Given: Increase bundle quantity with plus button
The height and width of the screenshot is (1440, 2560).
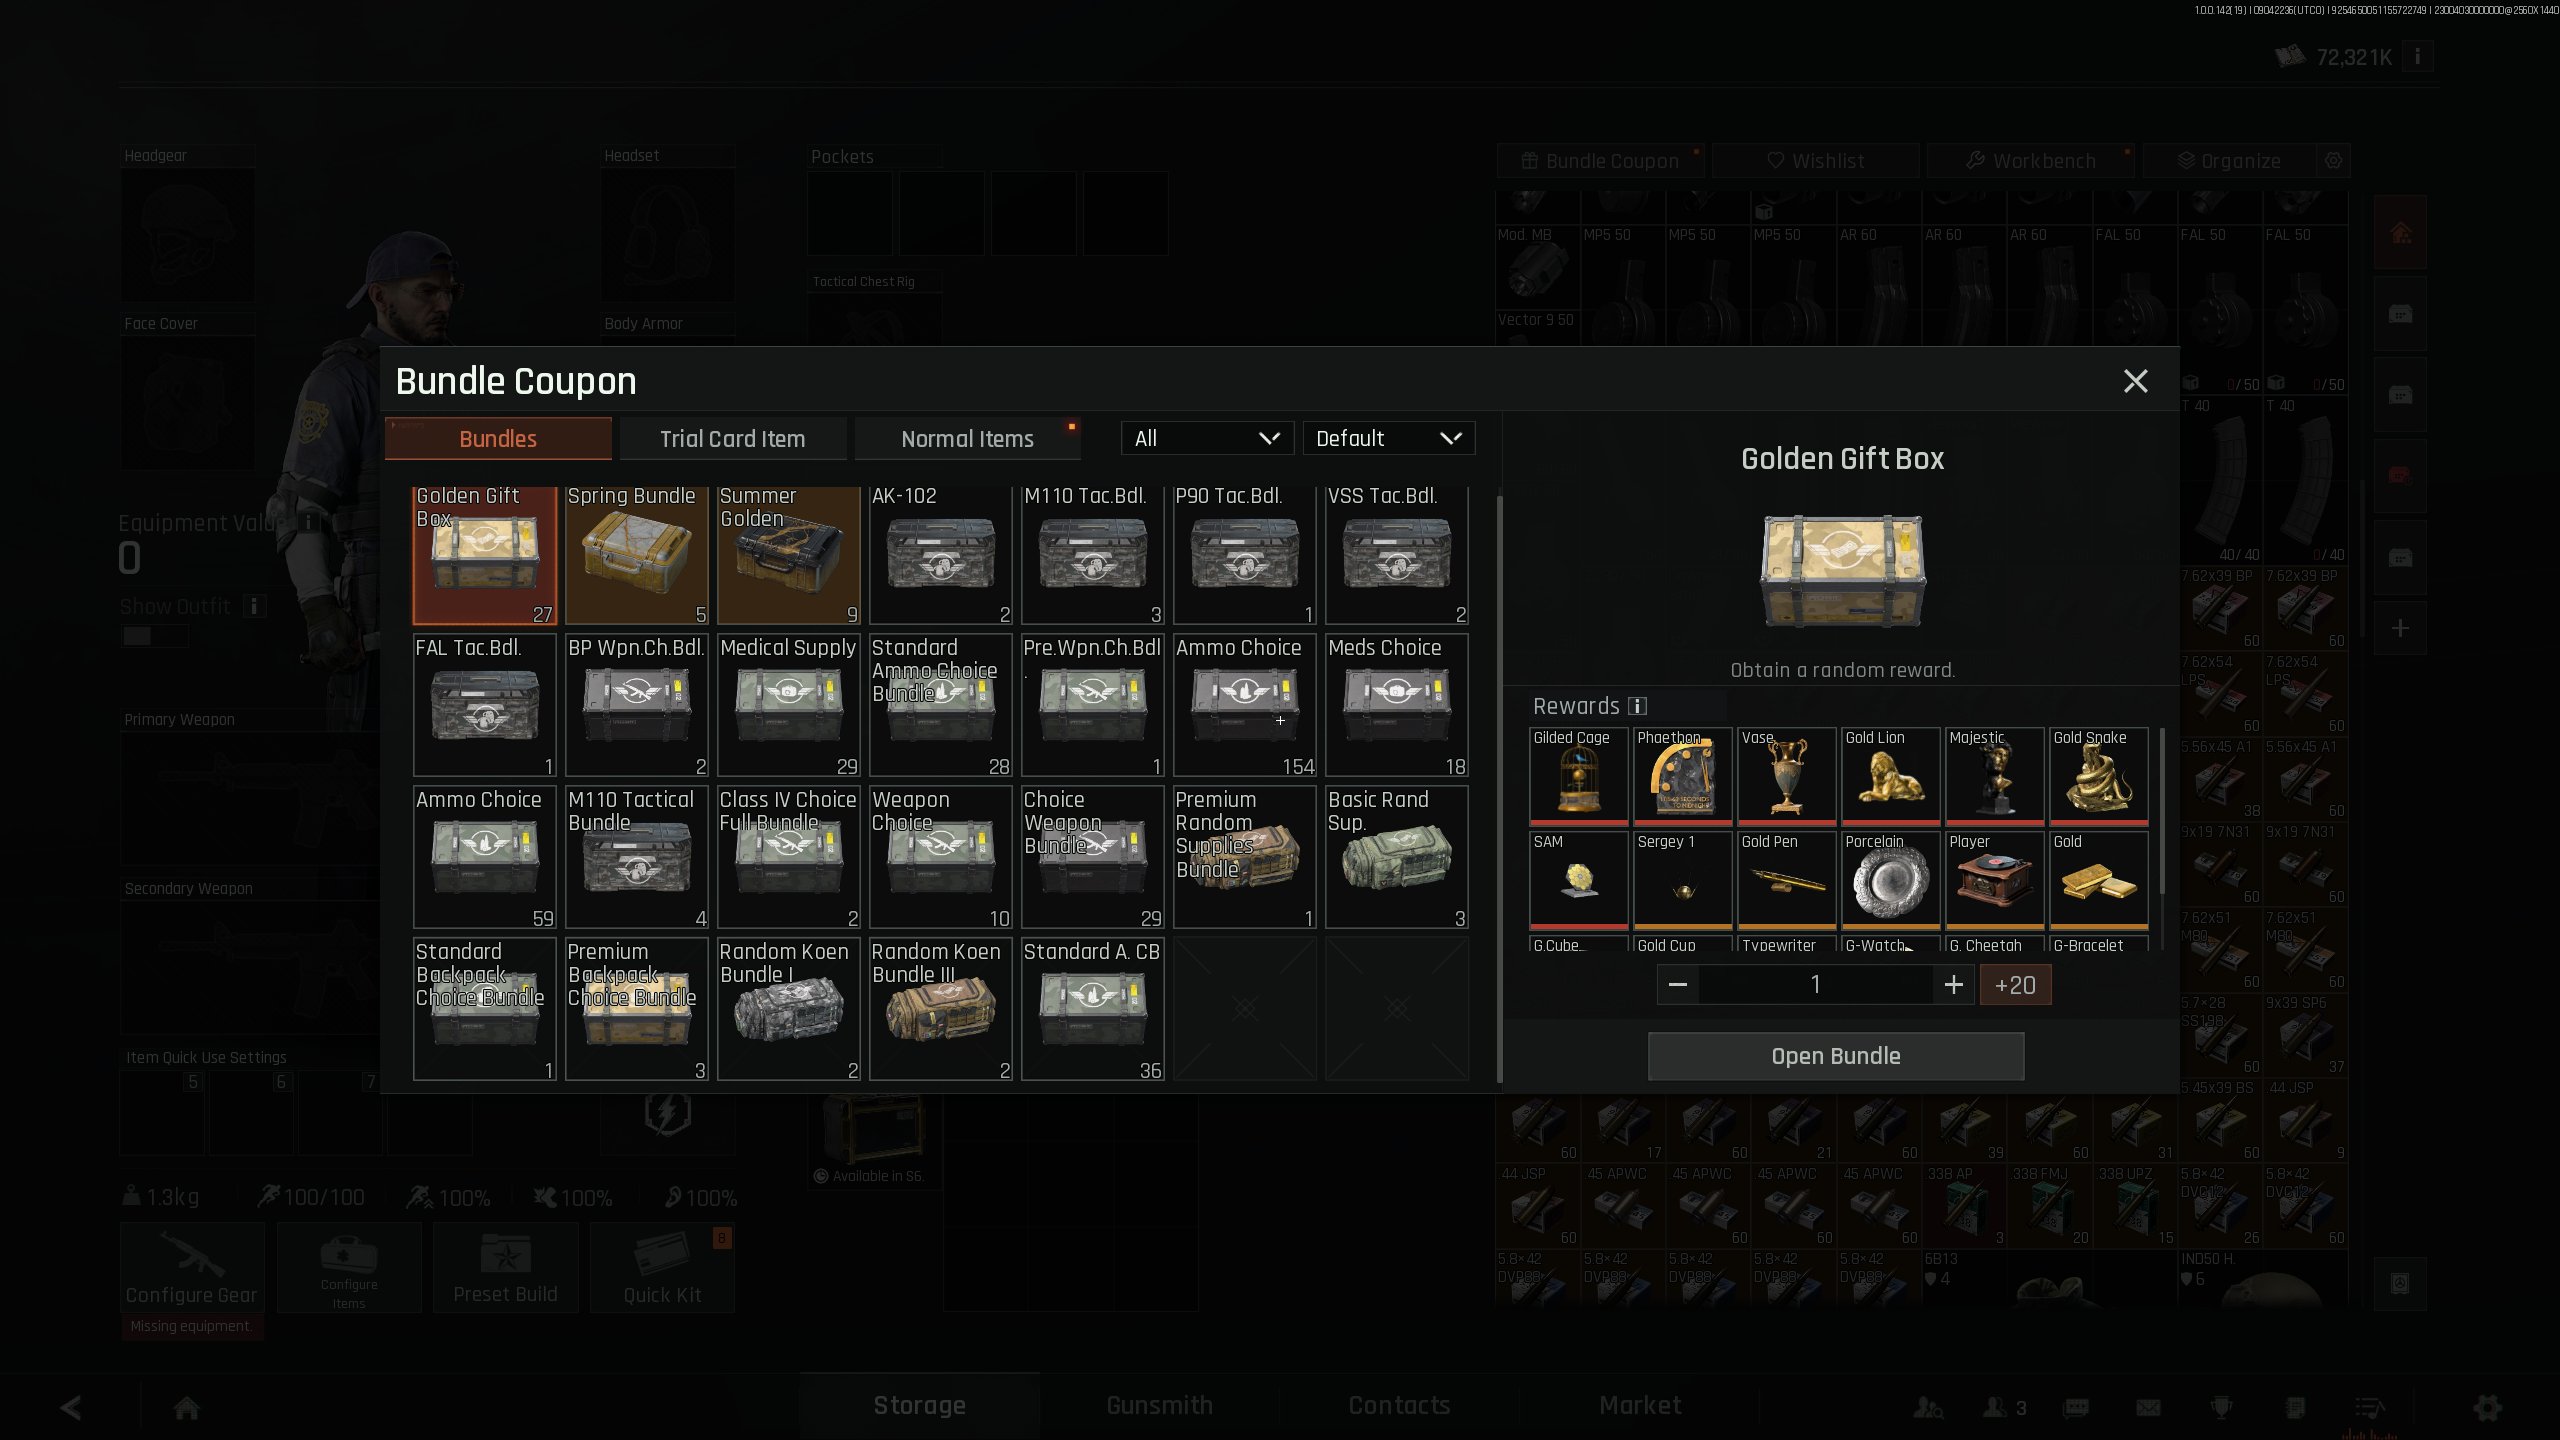Looking at the screenshot, I should pos(1953,985).
